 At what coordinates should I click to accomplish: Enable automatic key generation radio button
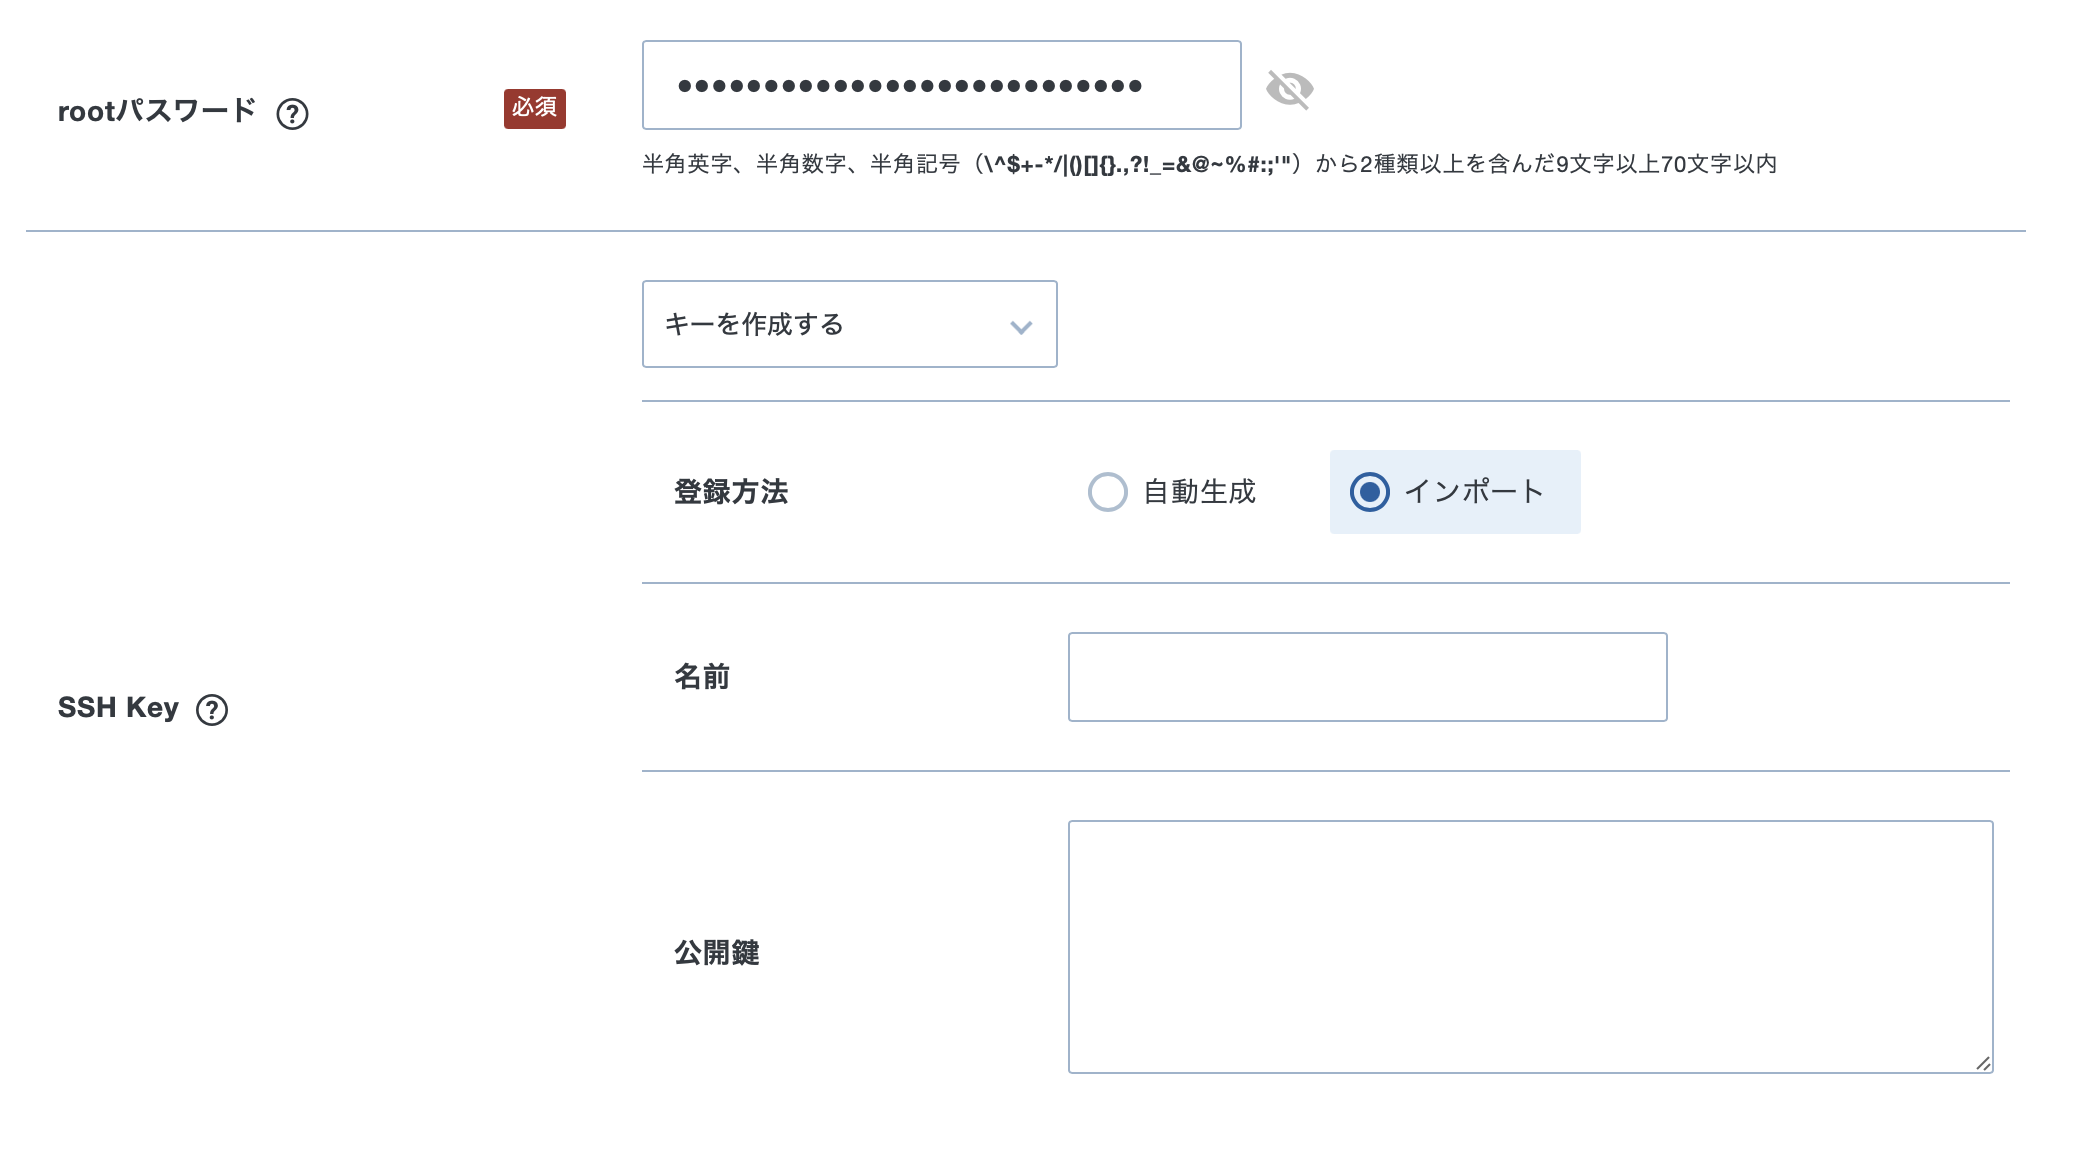1108,492
